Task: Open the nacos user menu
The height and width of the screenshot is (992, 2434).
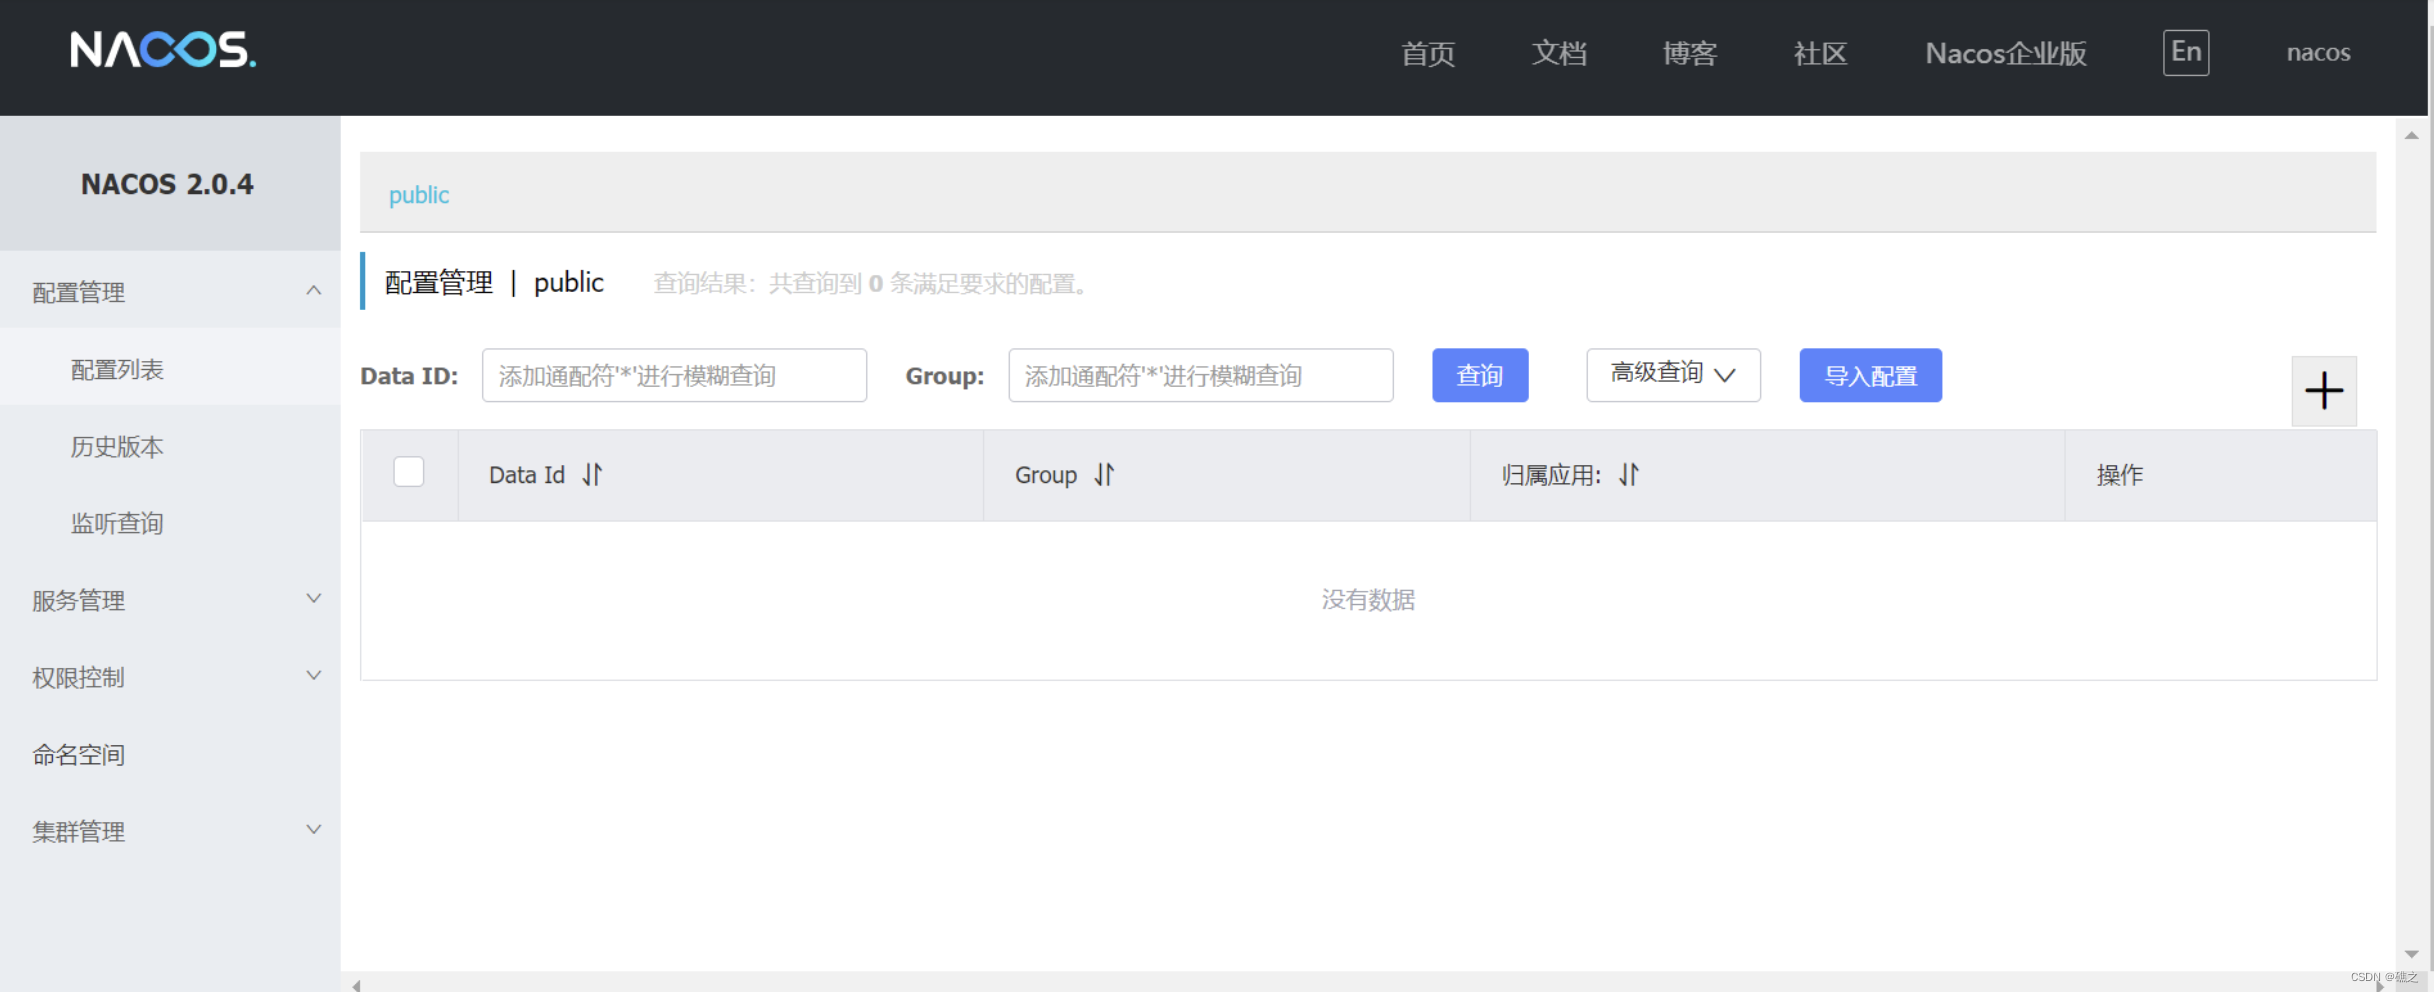Action: pos(2318,52)
